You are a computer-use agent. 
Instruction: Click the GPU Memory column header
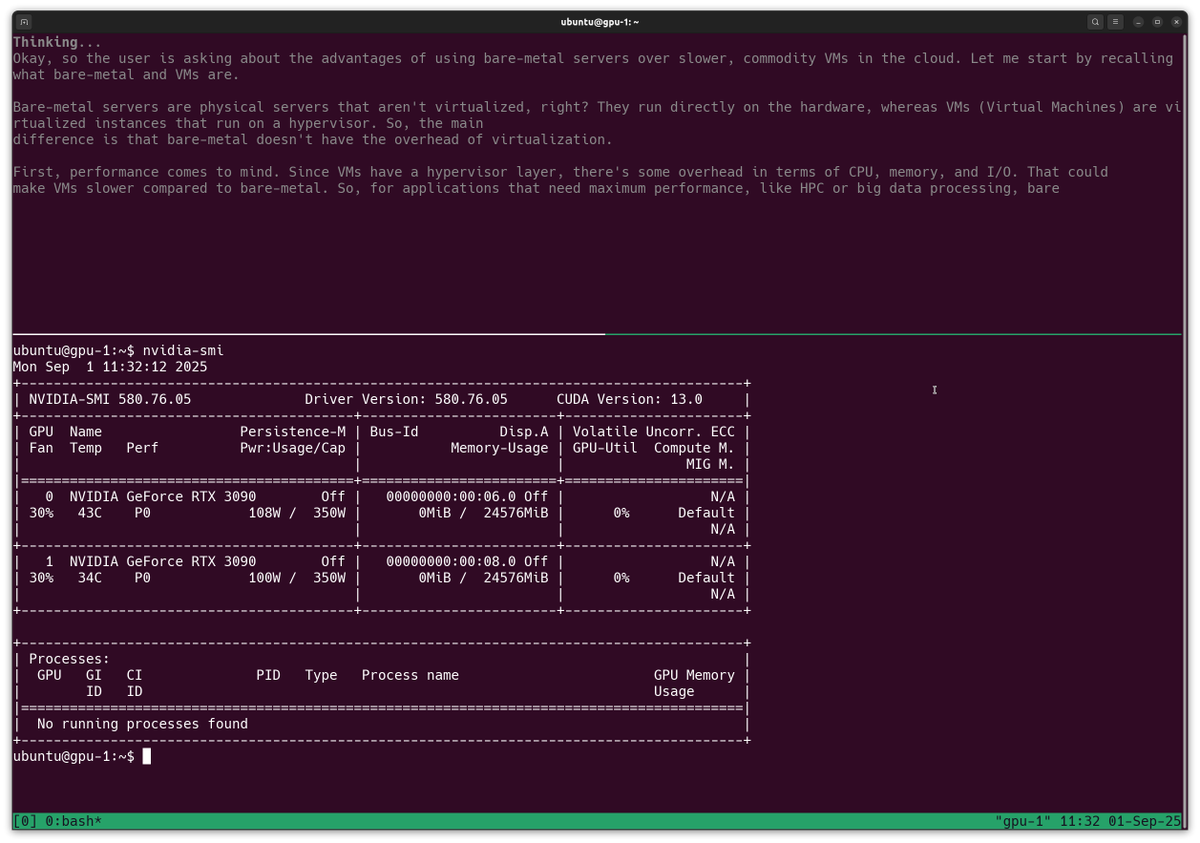pos(694,675)
